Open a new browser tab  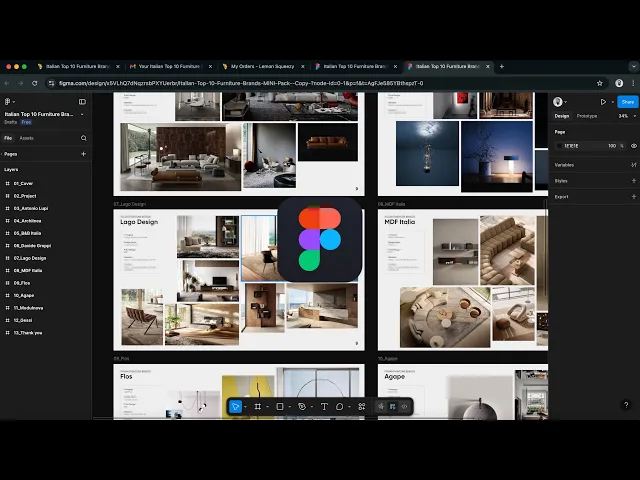(x=502, y=67)
